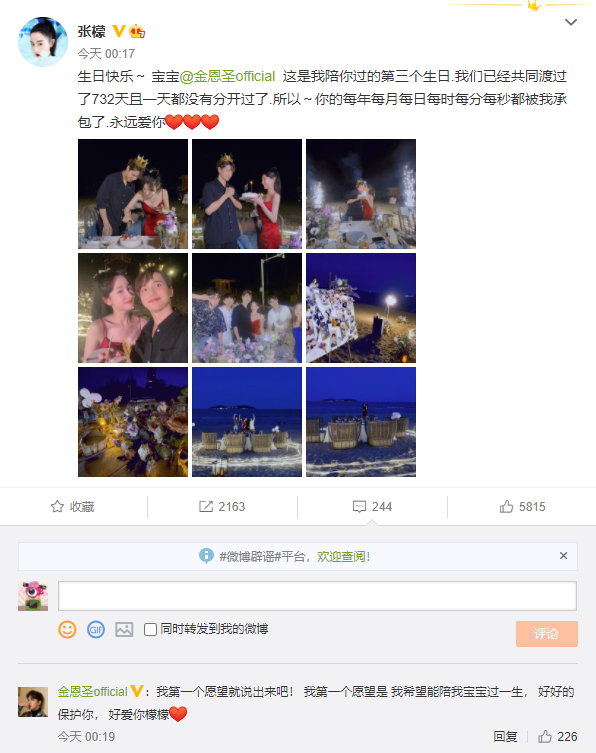
Task: Submit with the 评论 button
Action: point(547,634)
